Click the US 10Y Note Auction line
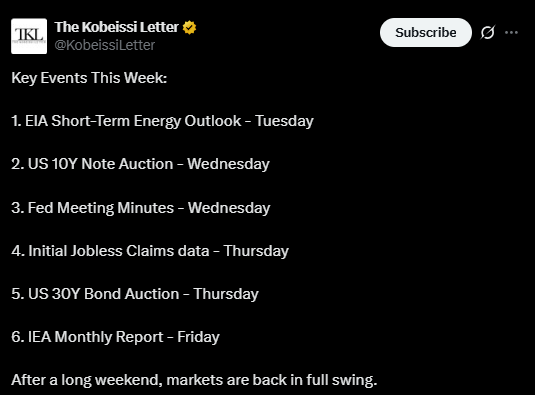The width and height of the screenshot is (535, 395). tap(140, 164)
